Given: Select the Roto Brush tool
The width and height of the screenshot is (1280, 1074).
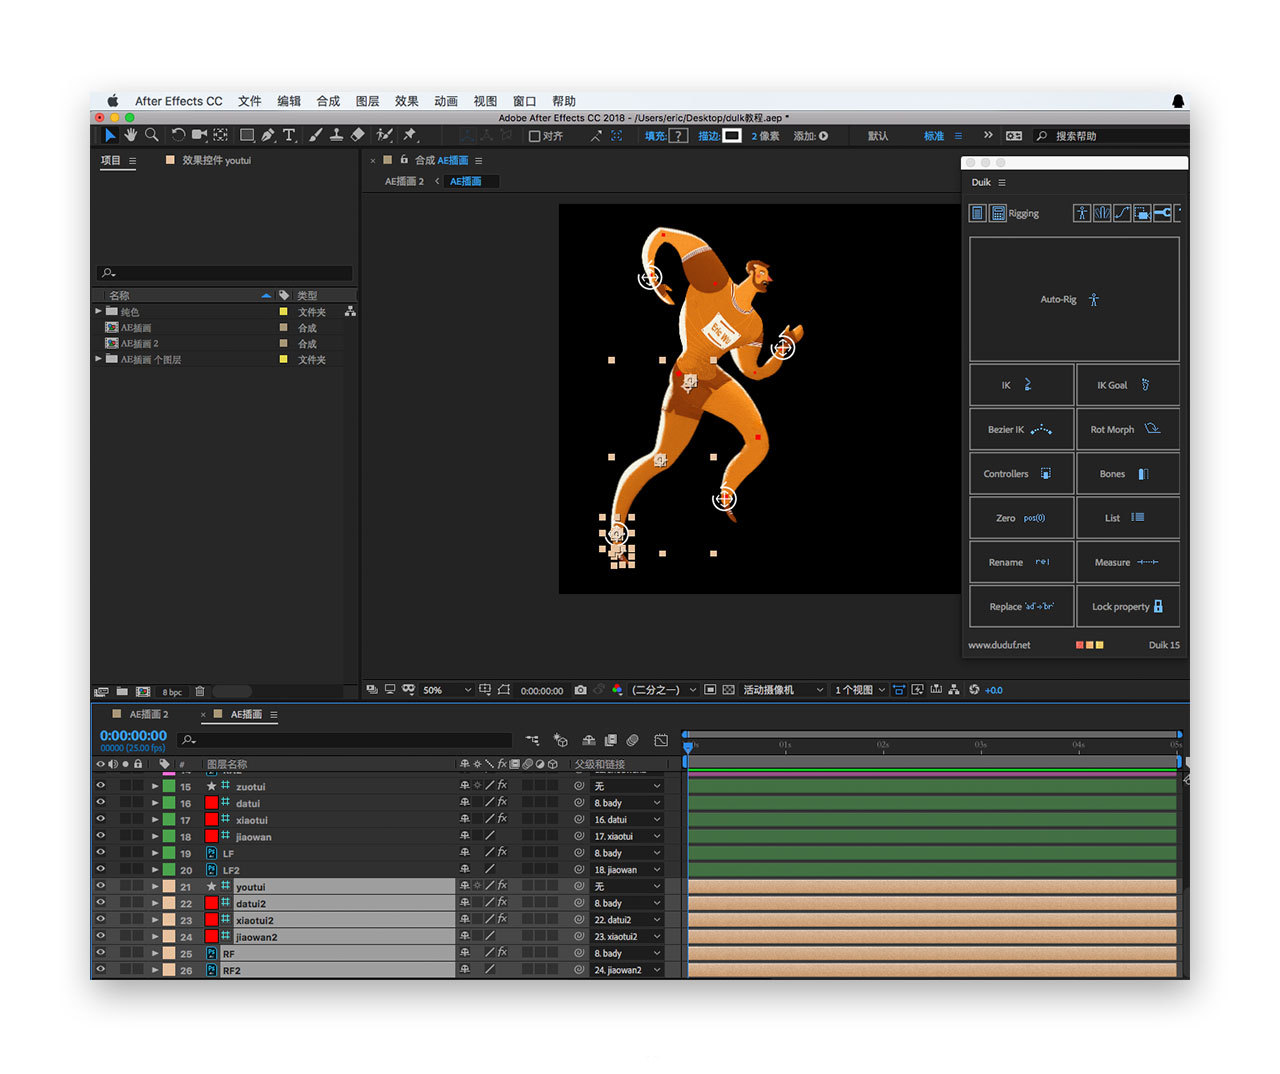Looking at the screenshot, I should point(384,135).
